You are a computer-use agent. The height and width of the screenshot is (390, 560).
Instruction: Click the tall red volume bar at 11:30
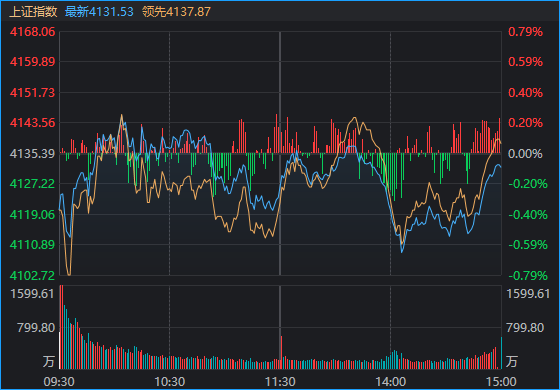[281, 352]
